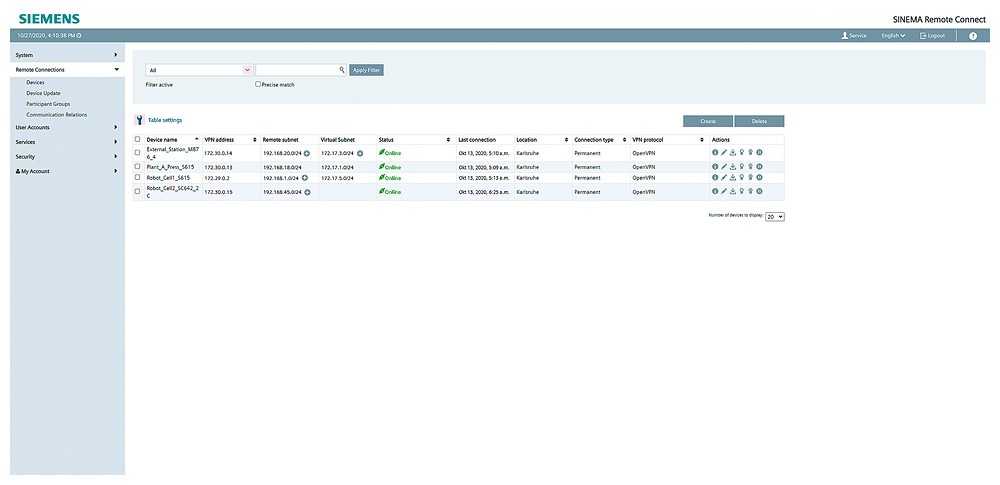Open number of devices to display dropdown
This screenshot has height=485, width=1000.
(x=775, y=215)
